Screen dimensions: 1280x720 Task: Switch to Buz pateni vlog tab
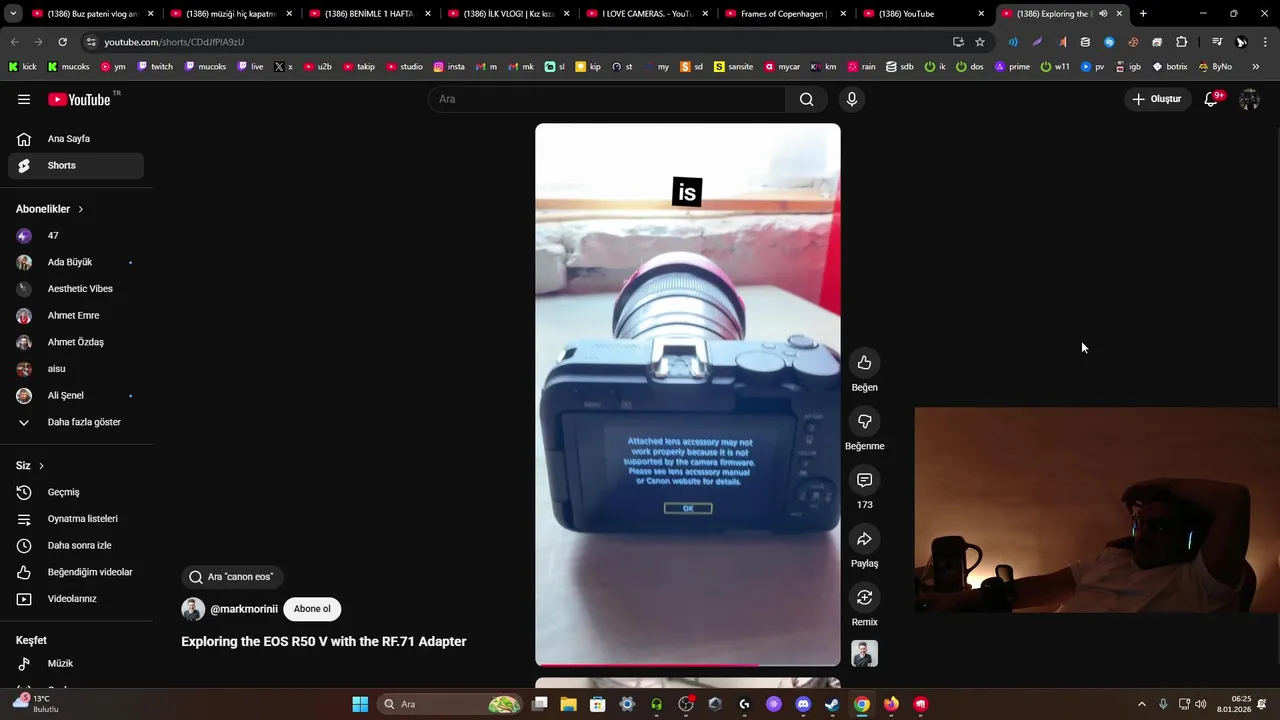point(93,14)
